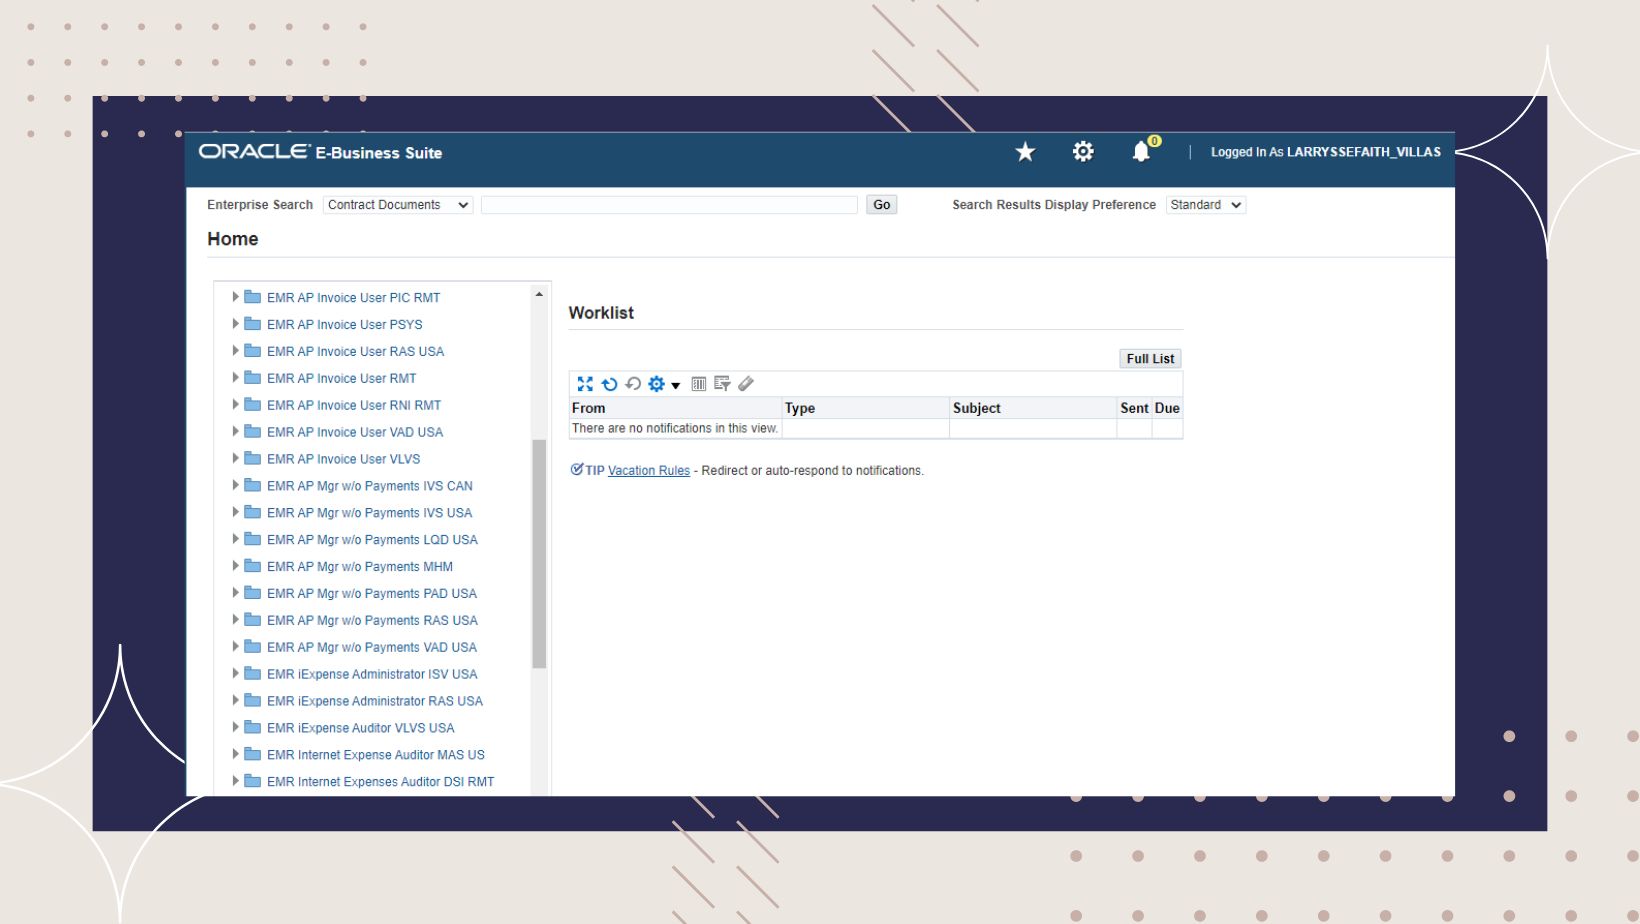This screenshot has width=1640, height=924.
Task: Expand EMR AP Invoice User RNI RMT node
Action: pyautogui.click(x=236, y=405)
